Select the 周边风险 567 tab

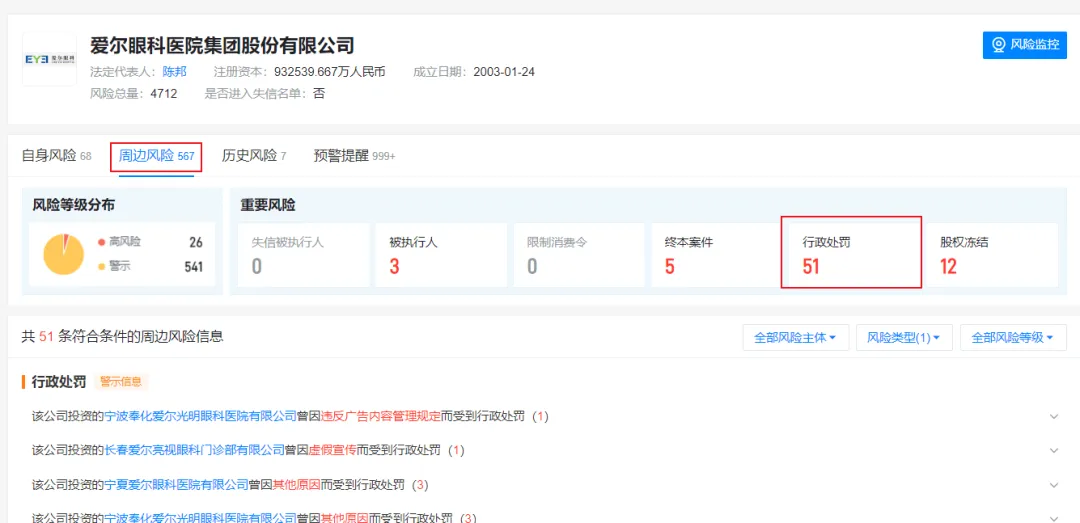156,156
